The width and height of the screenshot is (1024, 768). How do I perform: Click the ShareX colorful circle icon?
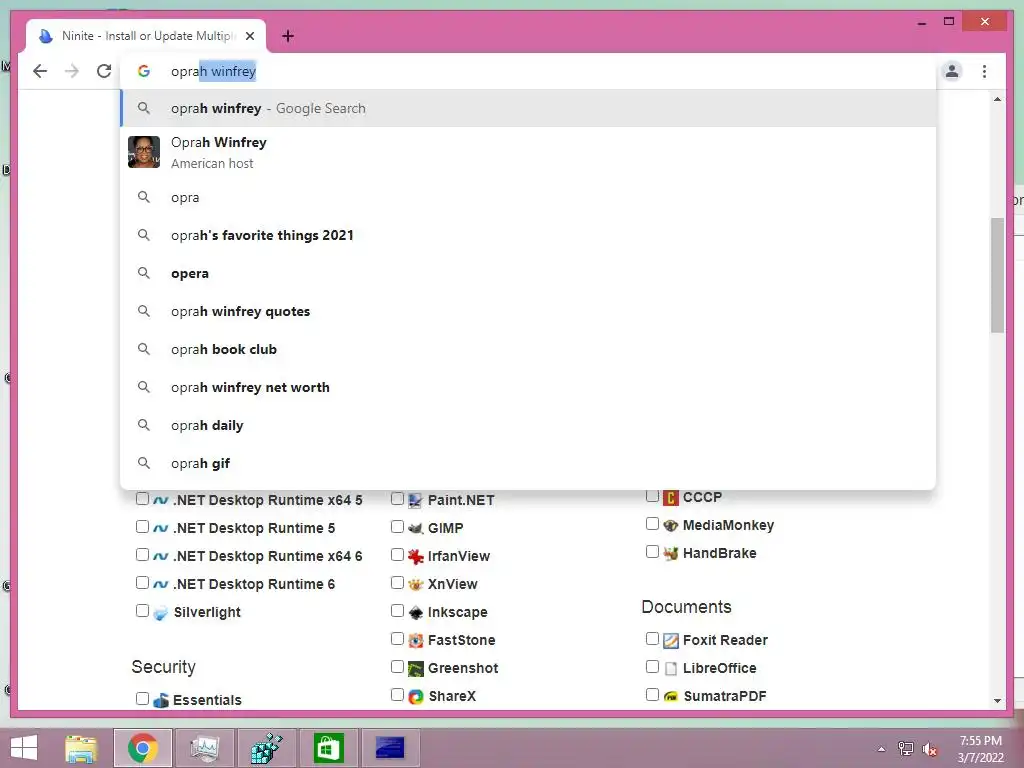415,697
